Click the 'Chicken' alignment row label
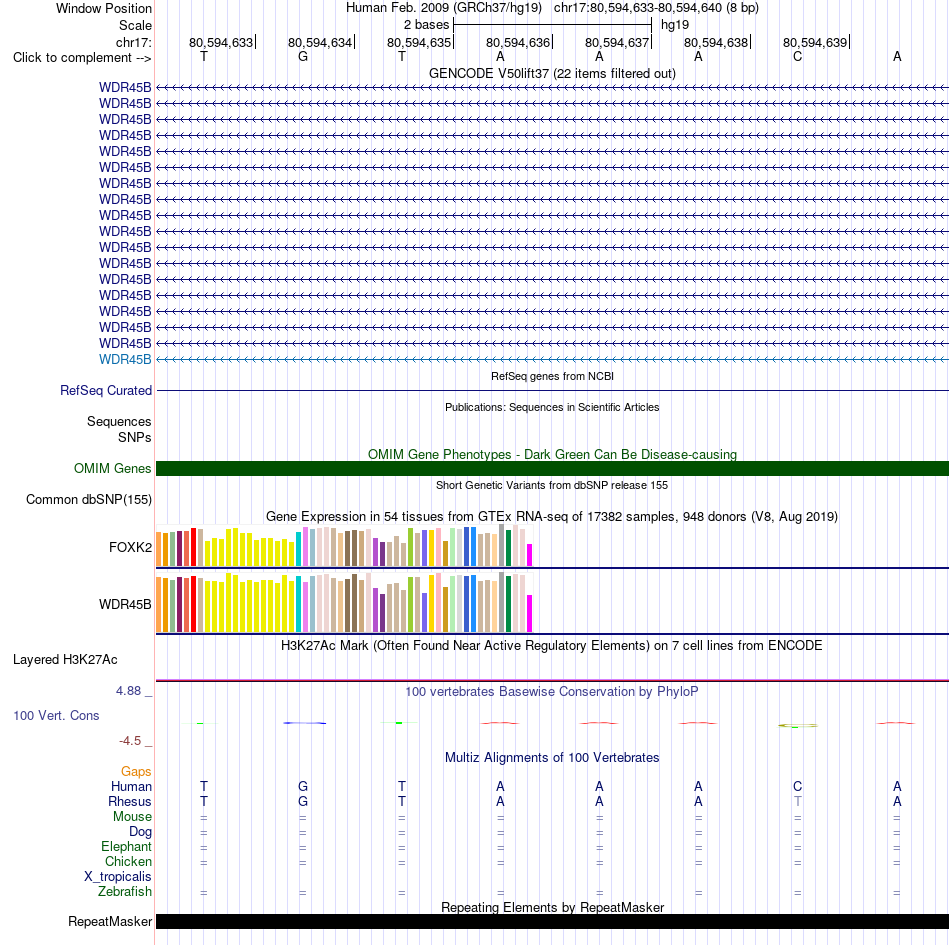Viewport: 950px width, 945px height. [x=128, y=861]
